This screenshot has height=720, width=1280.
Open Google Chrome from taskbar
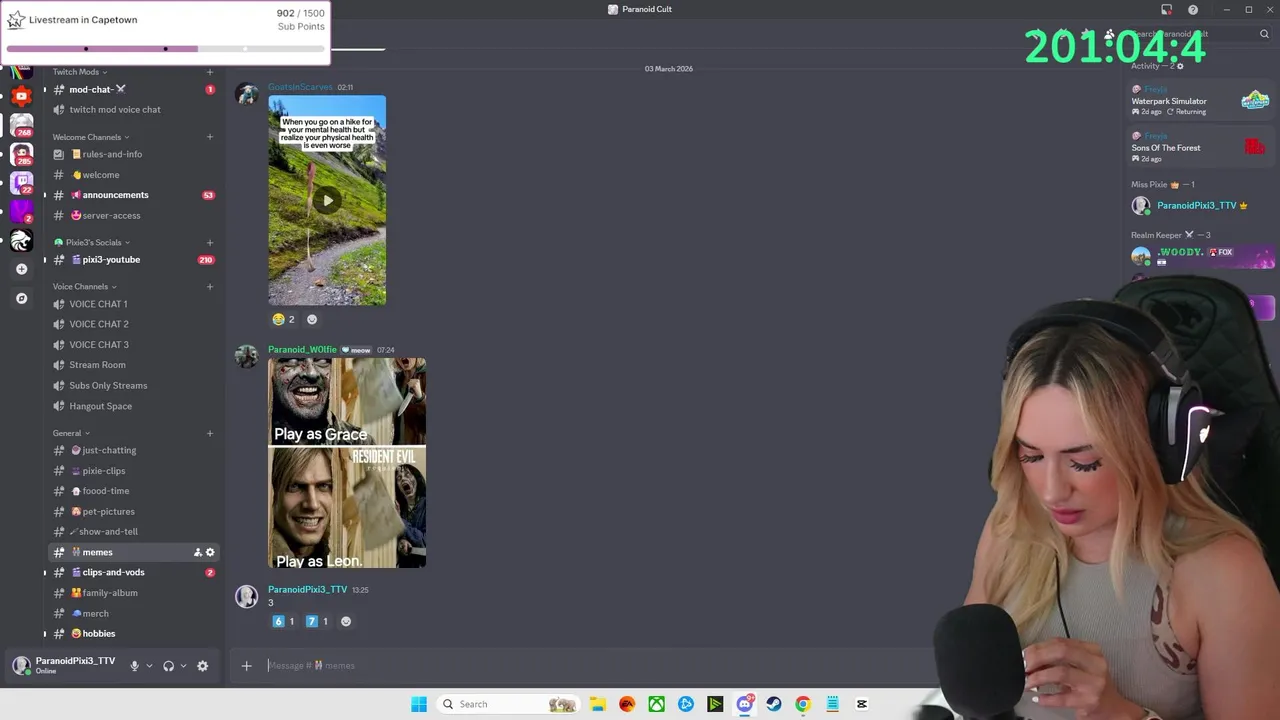tap(803, 704)
